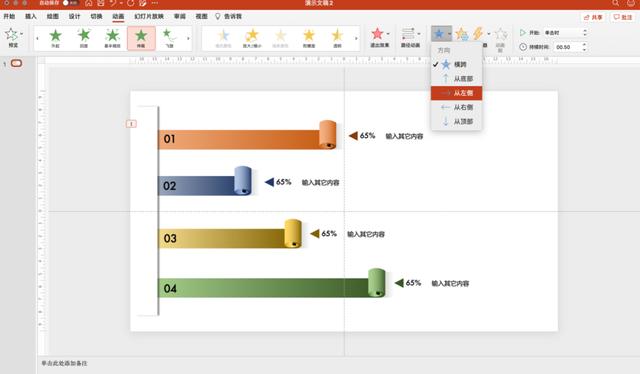The width and height of the screenshot is (640, 374).
Task: Open the 切换 (Transitions) tab
Action: click(96, 16)
